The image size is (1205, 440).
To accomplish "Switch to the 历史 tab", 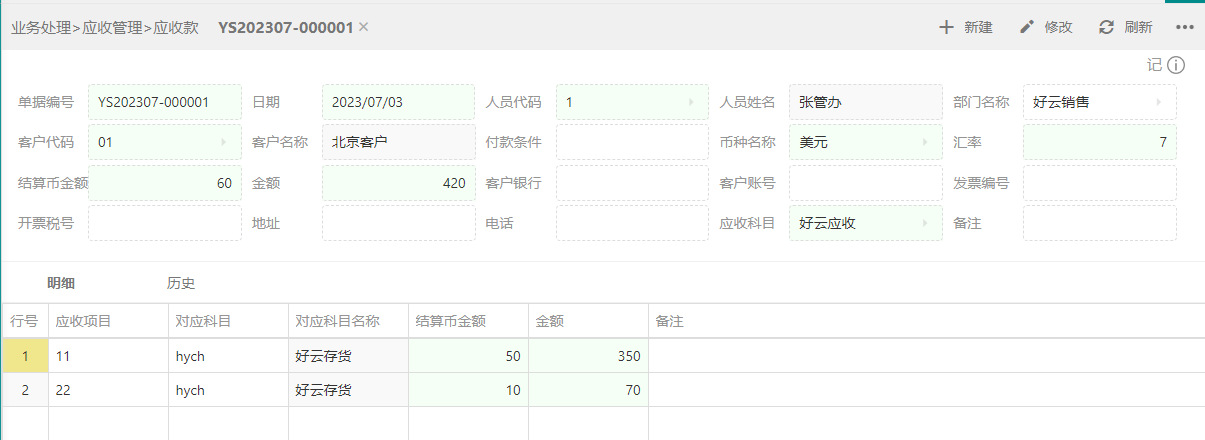I will coord(181,283).
